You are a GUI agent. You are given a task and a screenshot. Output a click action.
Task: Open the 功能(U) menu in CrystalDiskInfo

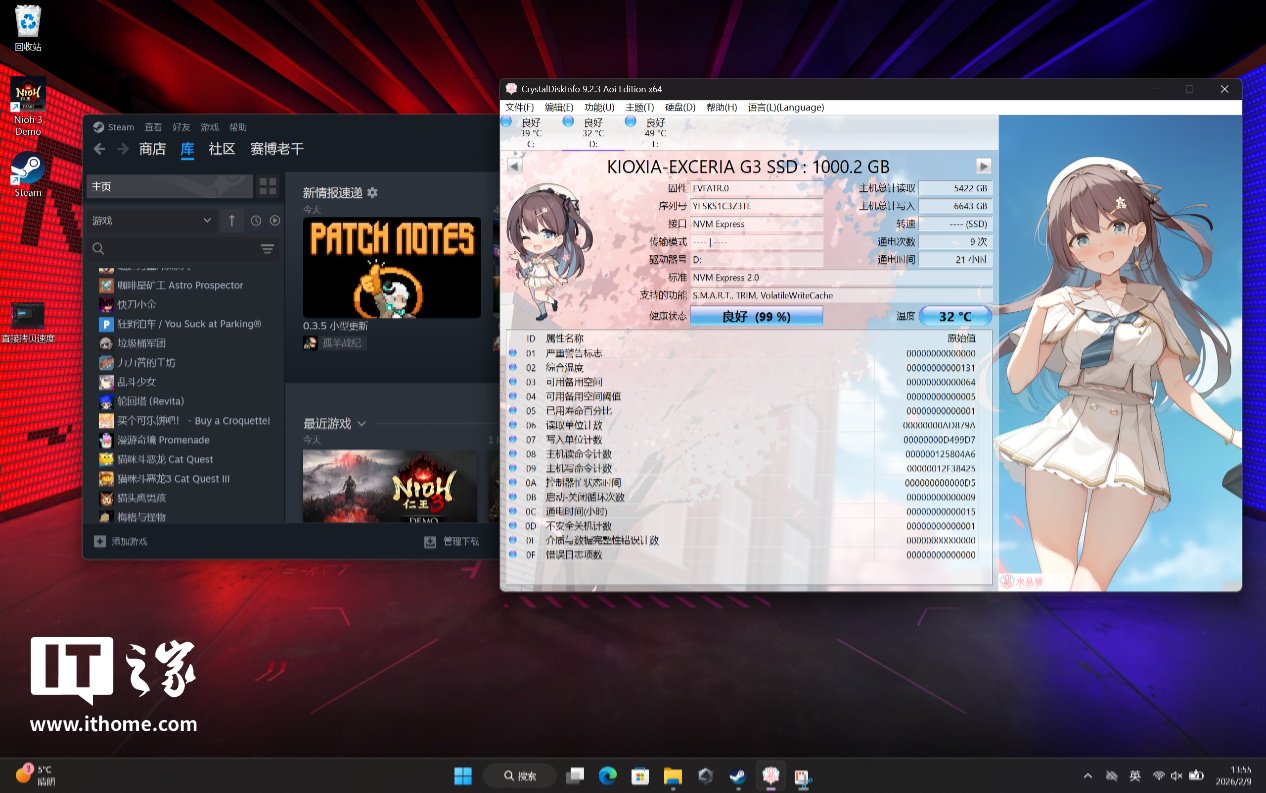[599, 107]
